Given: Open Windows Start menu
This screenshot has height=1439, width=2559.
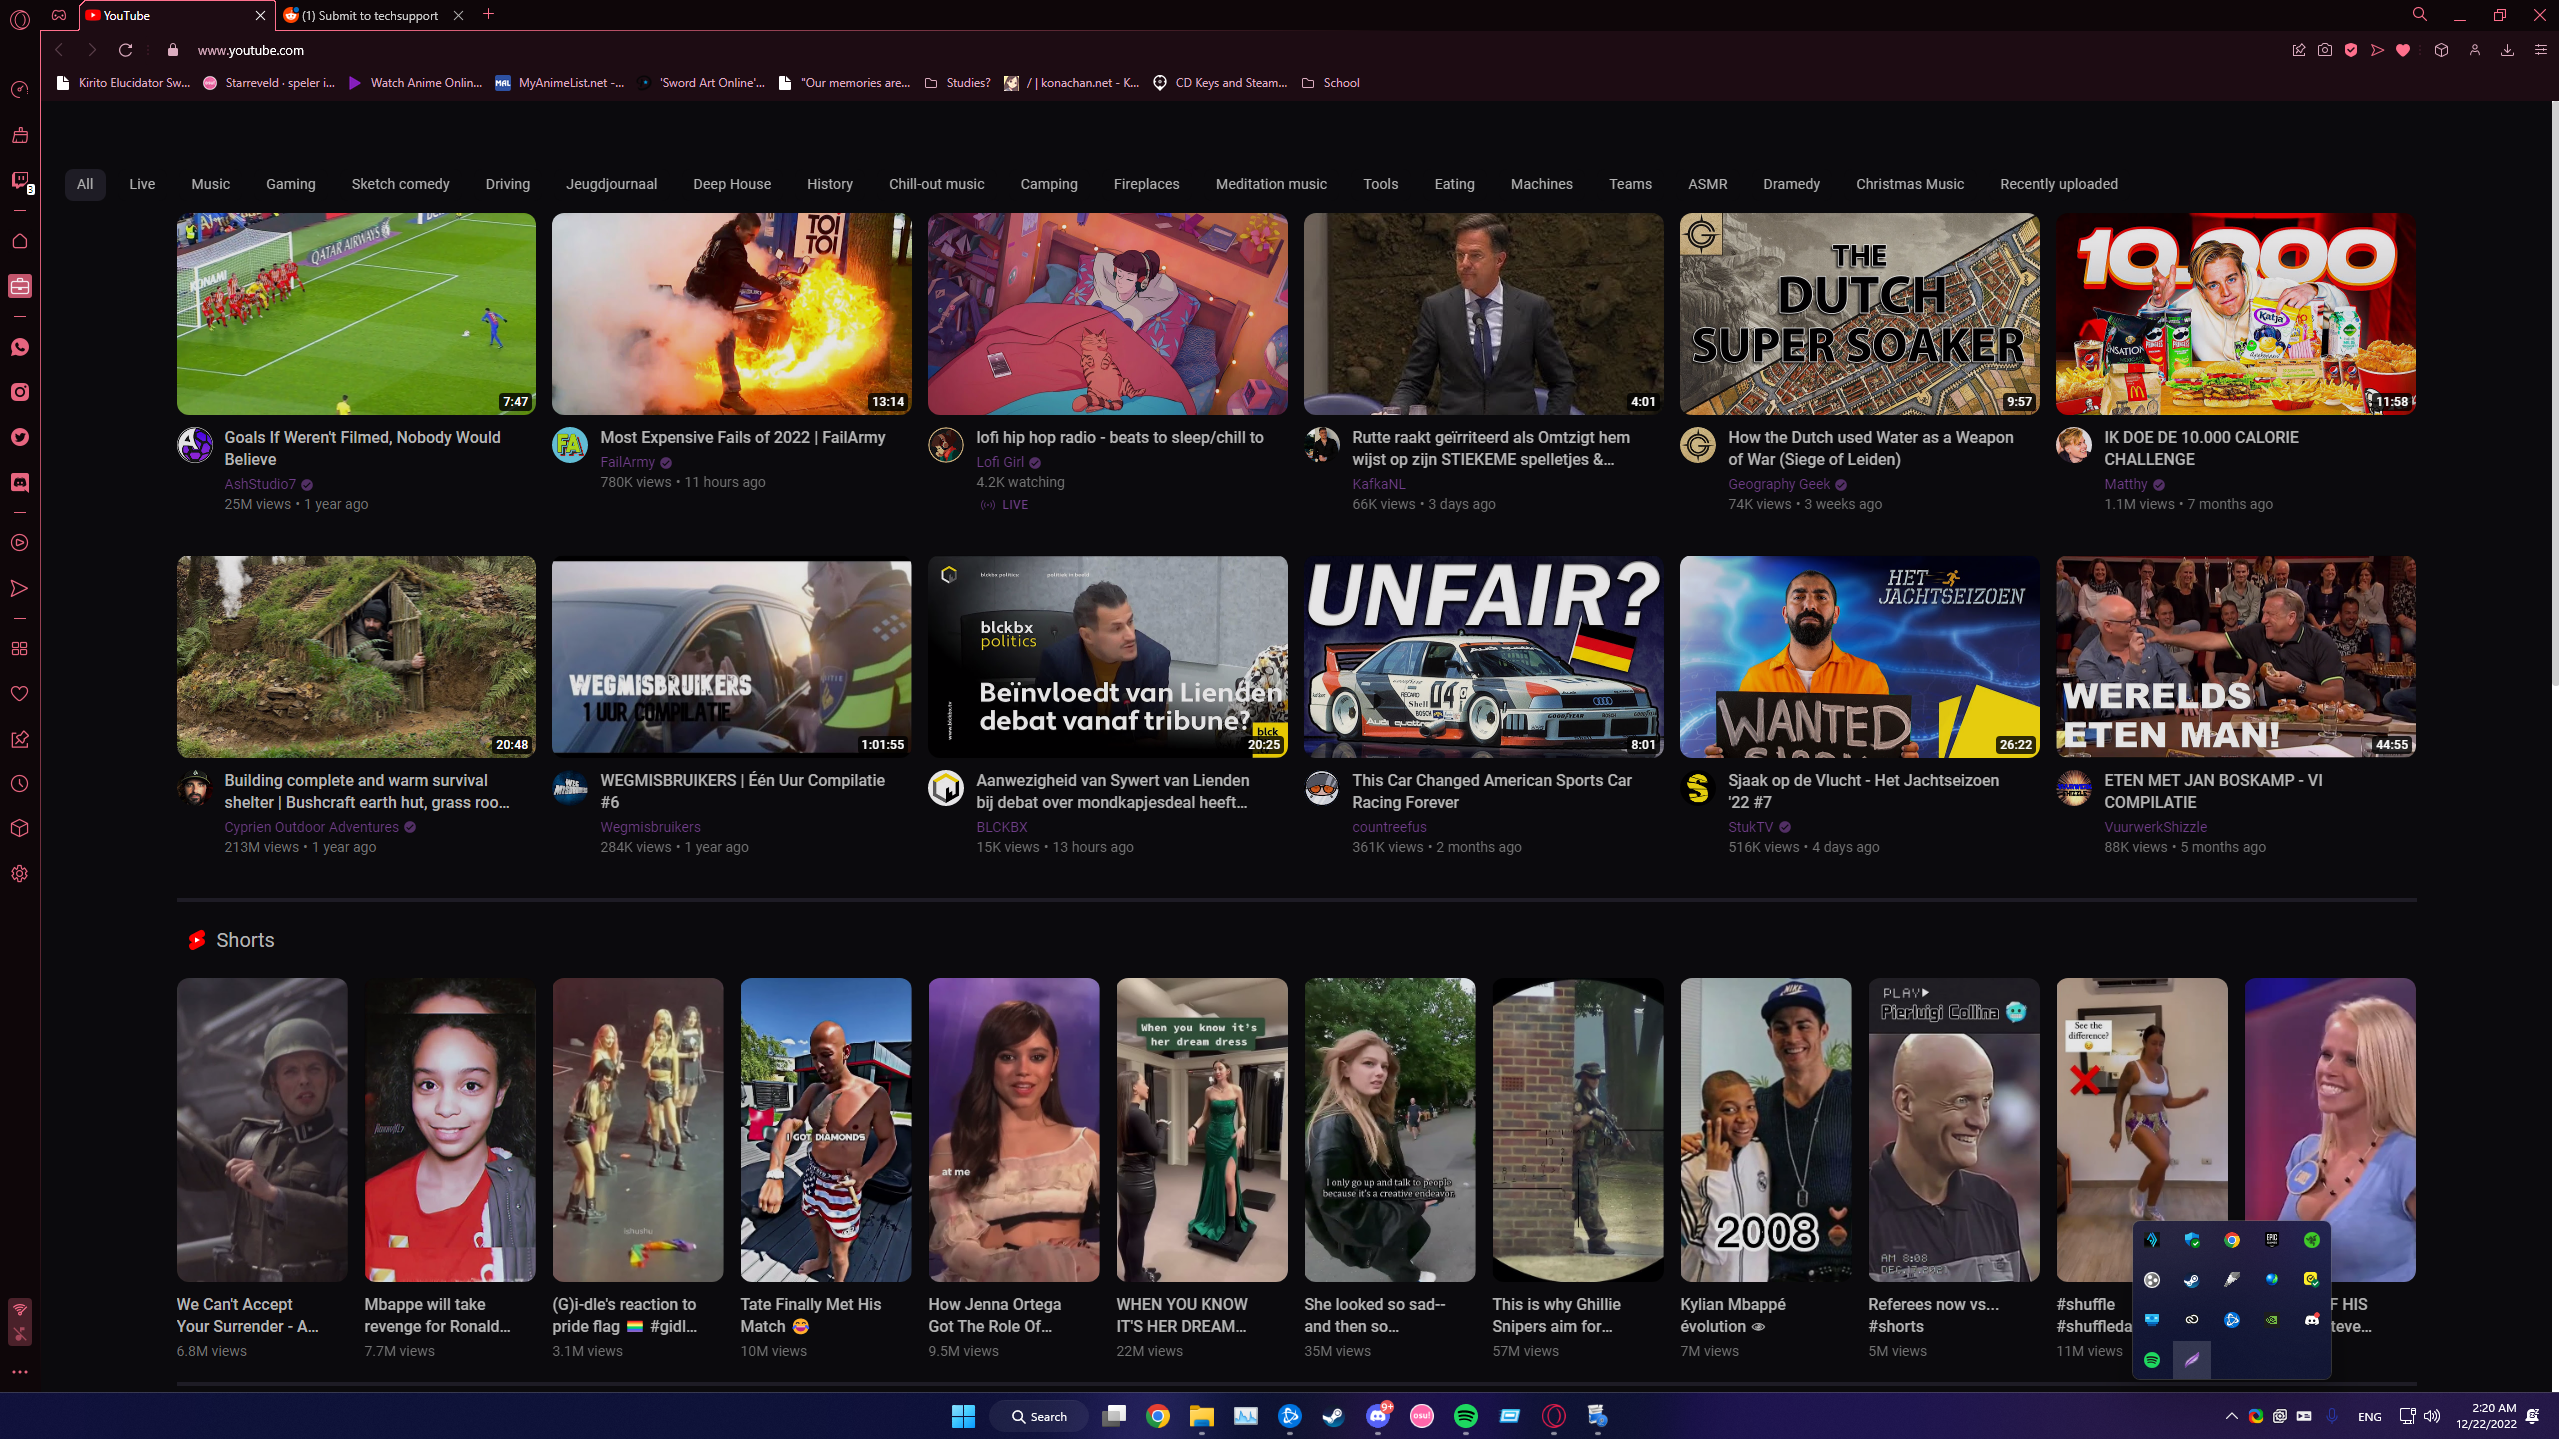Looking at the screenshot, I should (963, 1416).
